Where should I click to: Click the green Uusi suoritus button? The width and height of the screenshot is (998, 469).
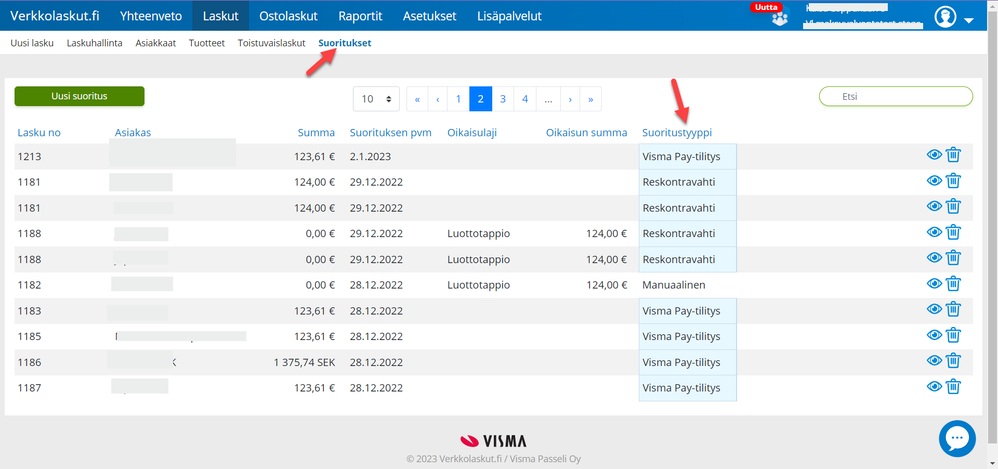(x=80, y=96)
